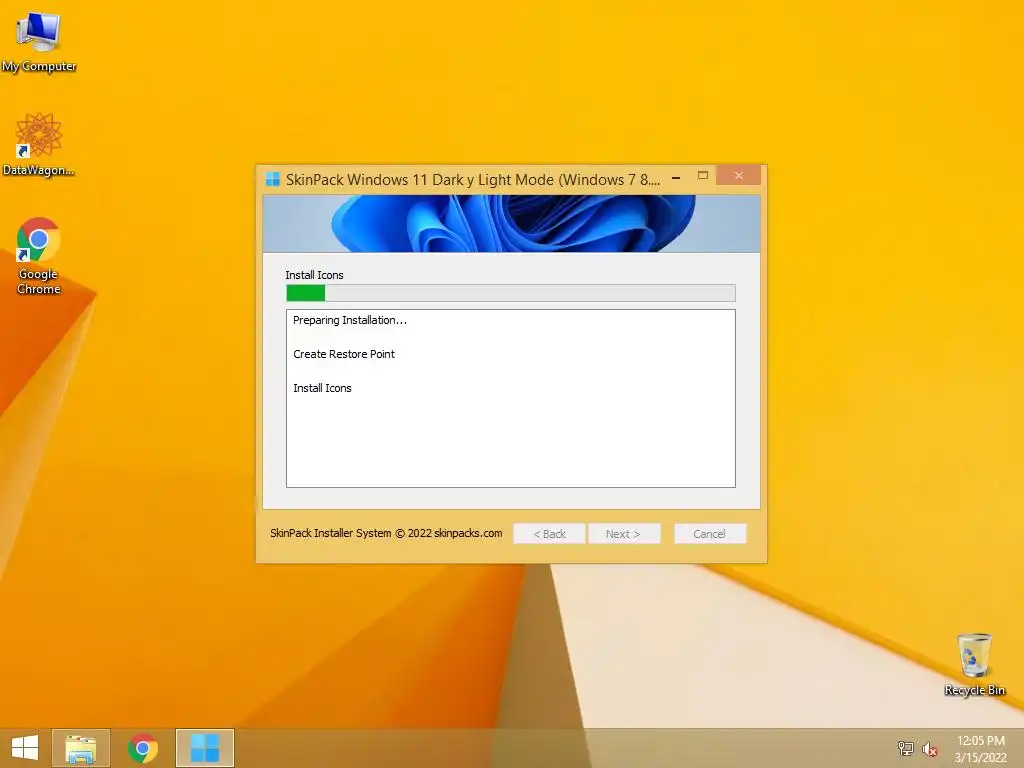
Task: Click the 'Install Icons' status label above progress bar
Action: point(314,275)
